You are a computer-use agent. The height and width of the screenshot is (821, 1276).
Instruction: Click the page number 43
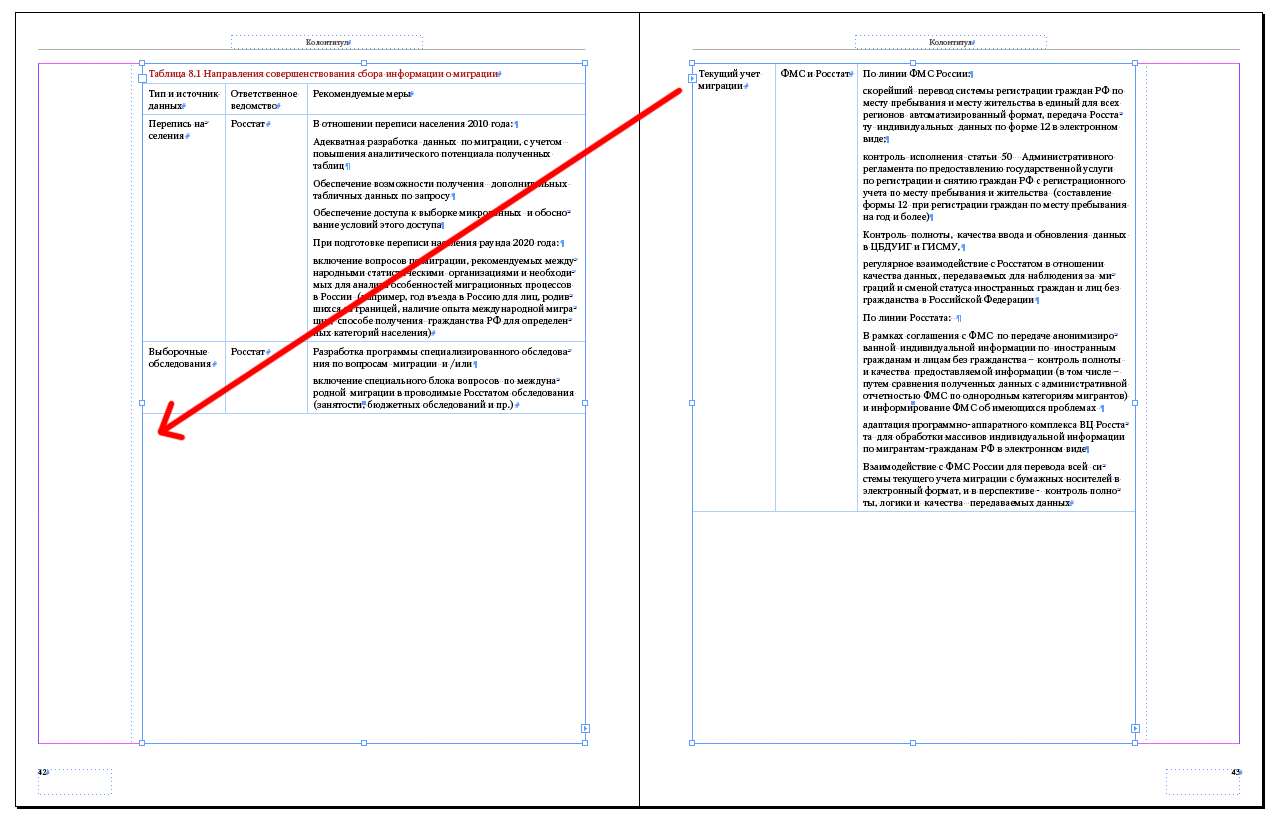point(1235,772)
